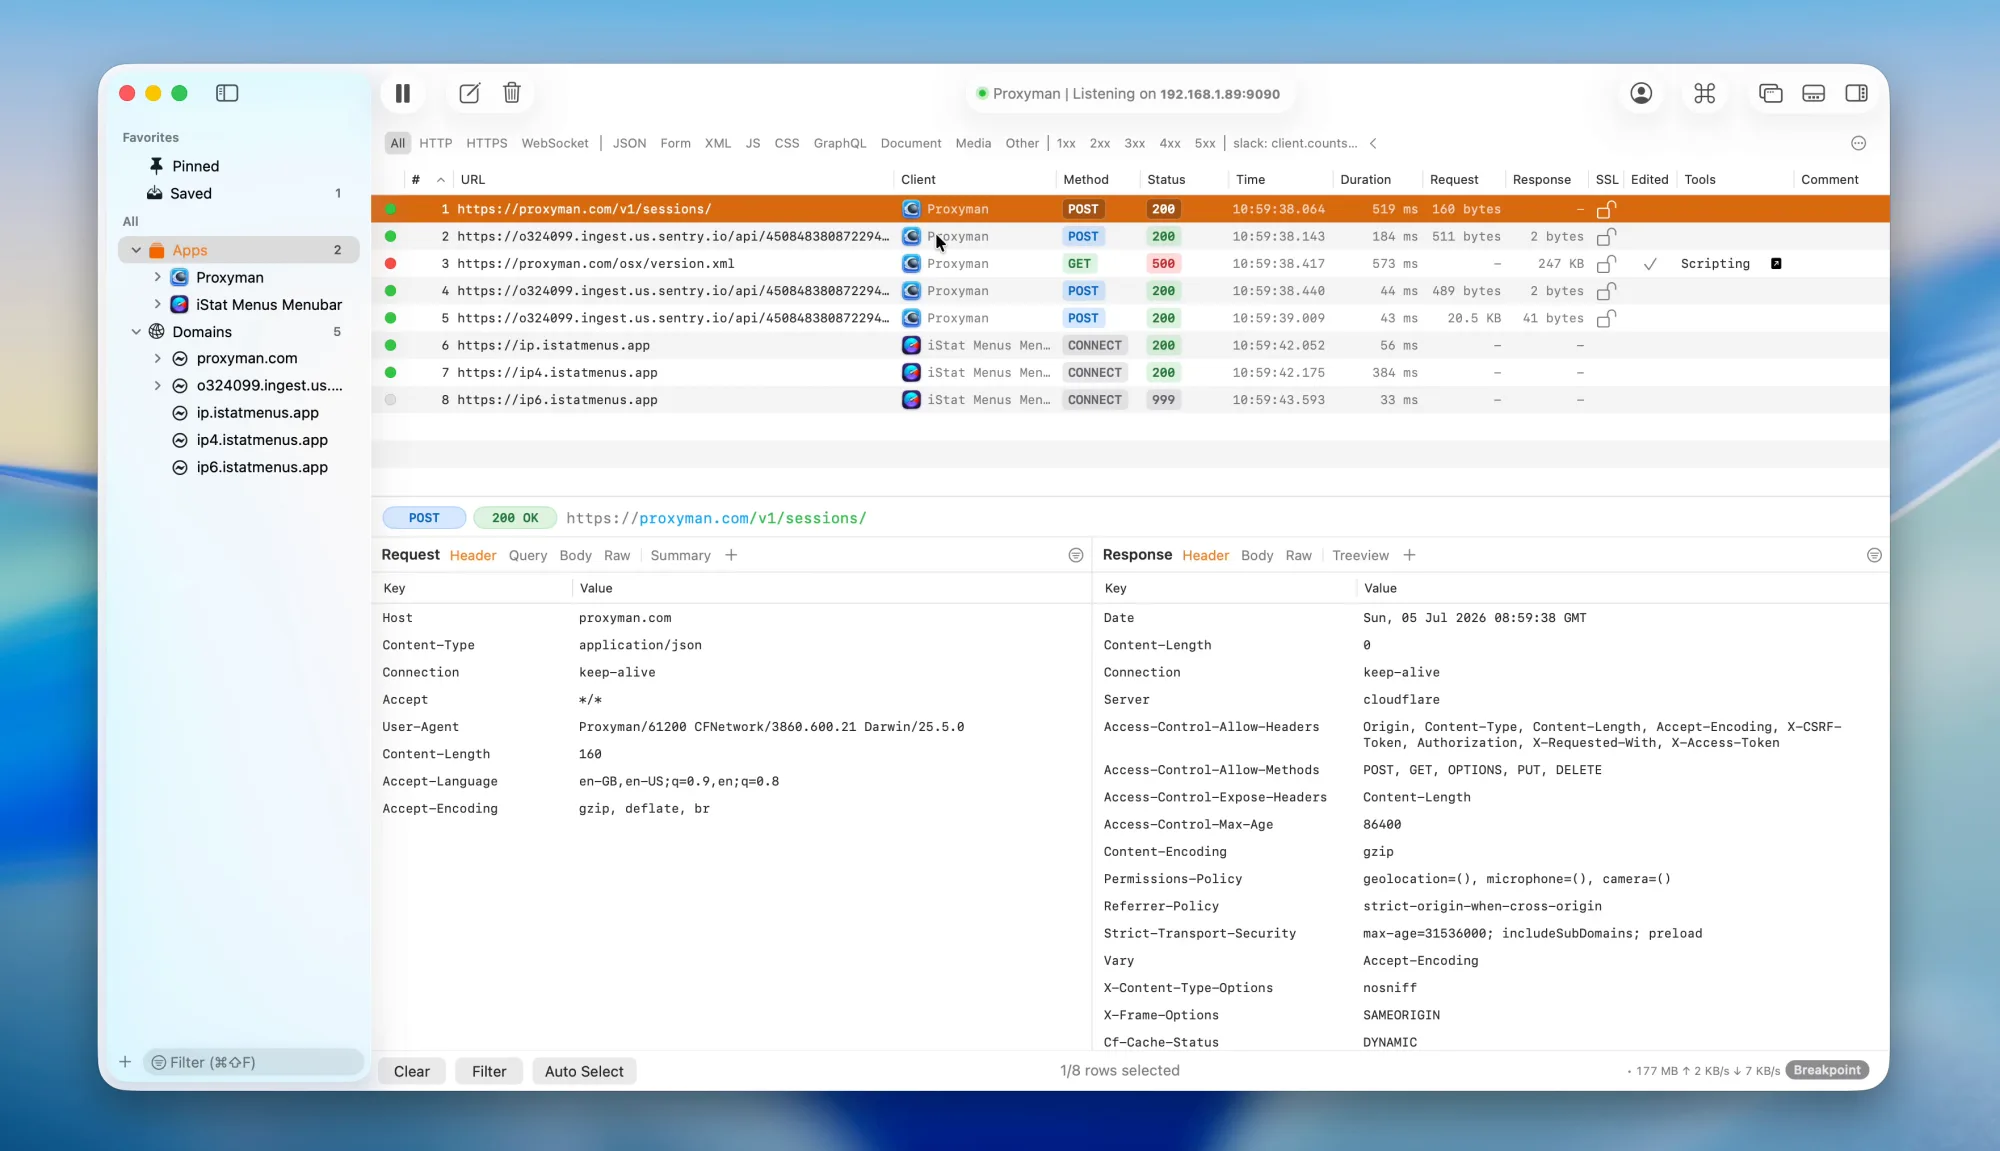Click the Pinned pin icon in Favorites
2000x1151 pixels.
coord(156,166)
